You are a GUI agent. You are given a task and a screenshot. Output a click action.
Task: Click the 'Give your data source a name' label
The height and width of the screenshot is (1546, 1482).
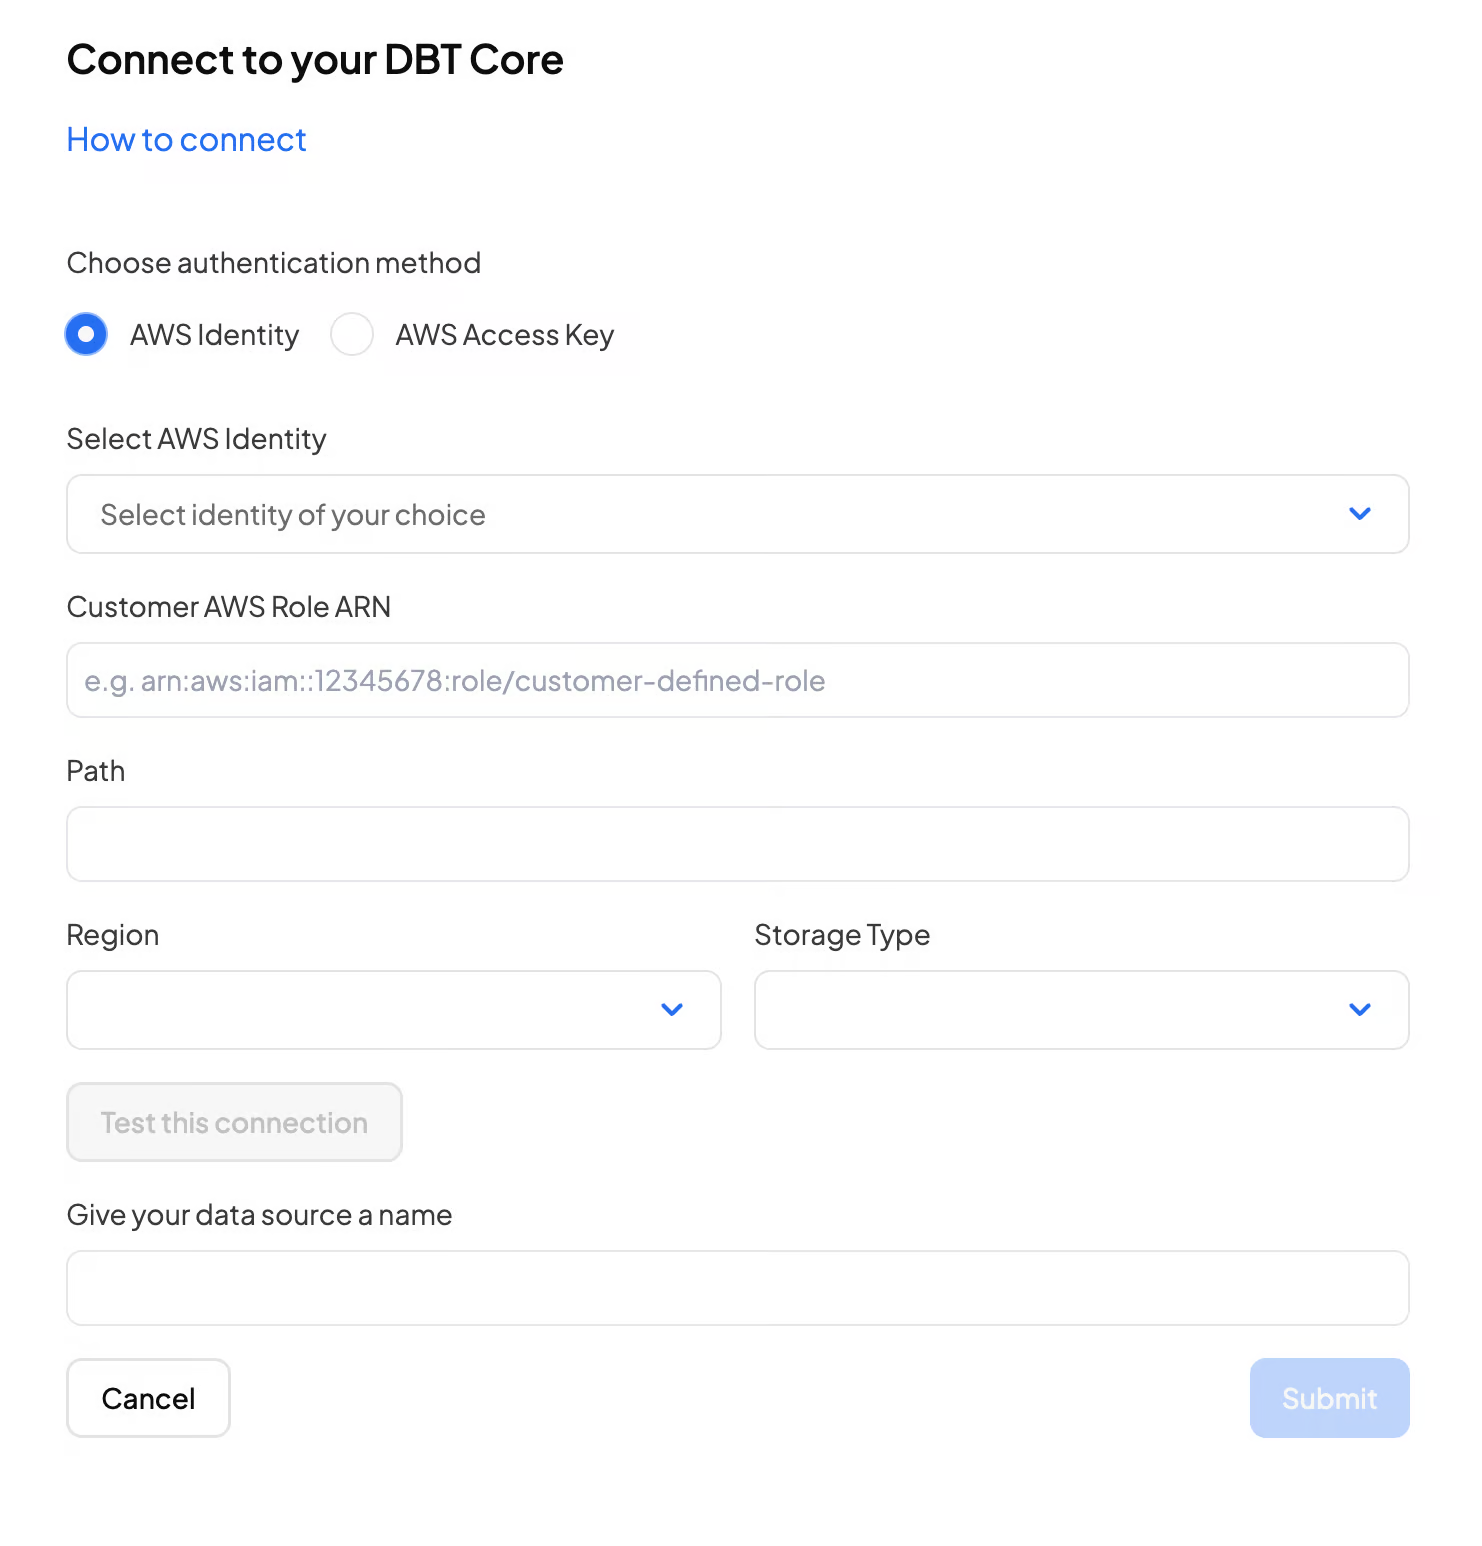[259, 1215]
